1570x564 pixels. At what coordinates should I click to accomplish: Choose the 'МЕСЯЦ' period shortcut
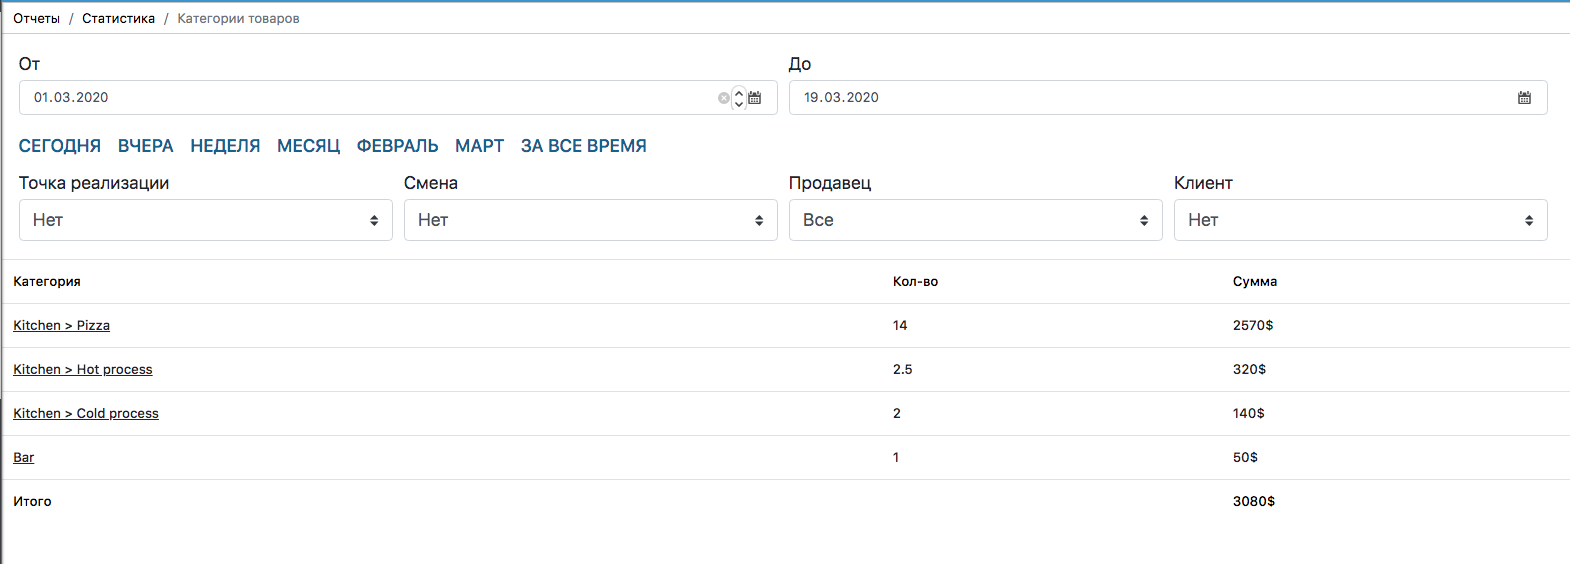pyautogui.click(x=308, y=146)
